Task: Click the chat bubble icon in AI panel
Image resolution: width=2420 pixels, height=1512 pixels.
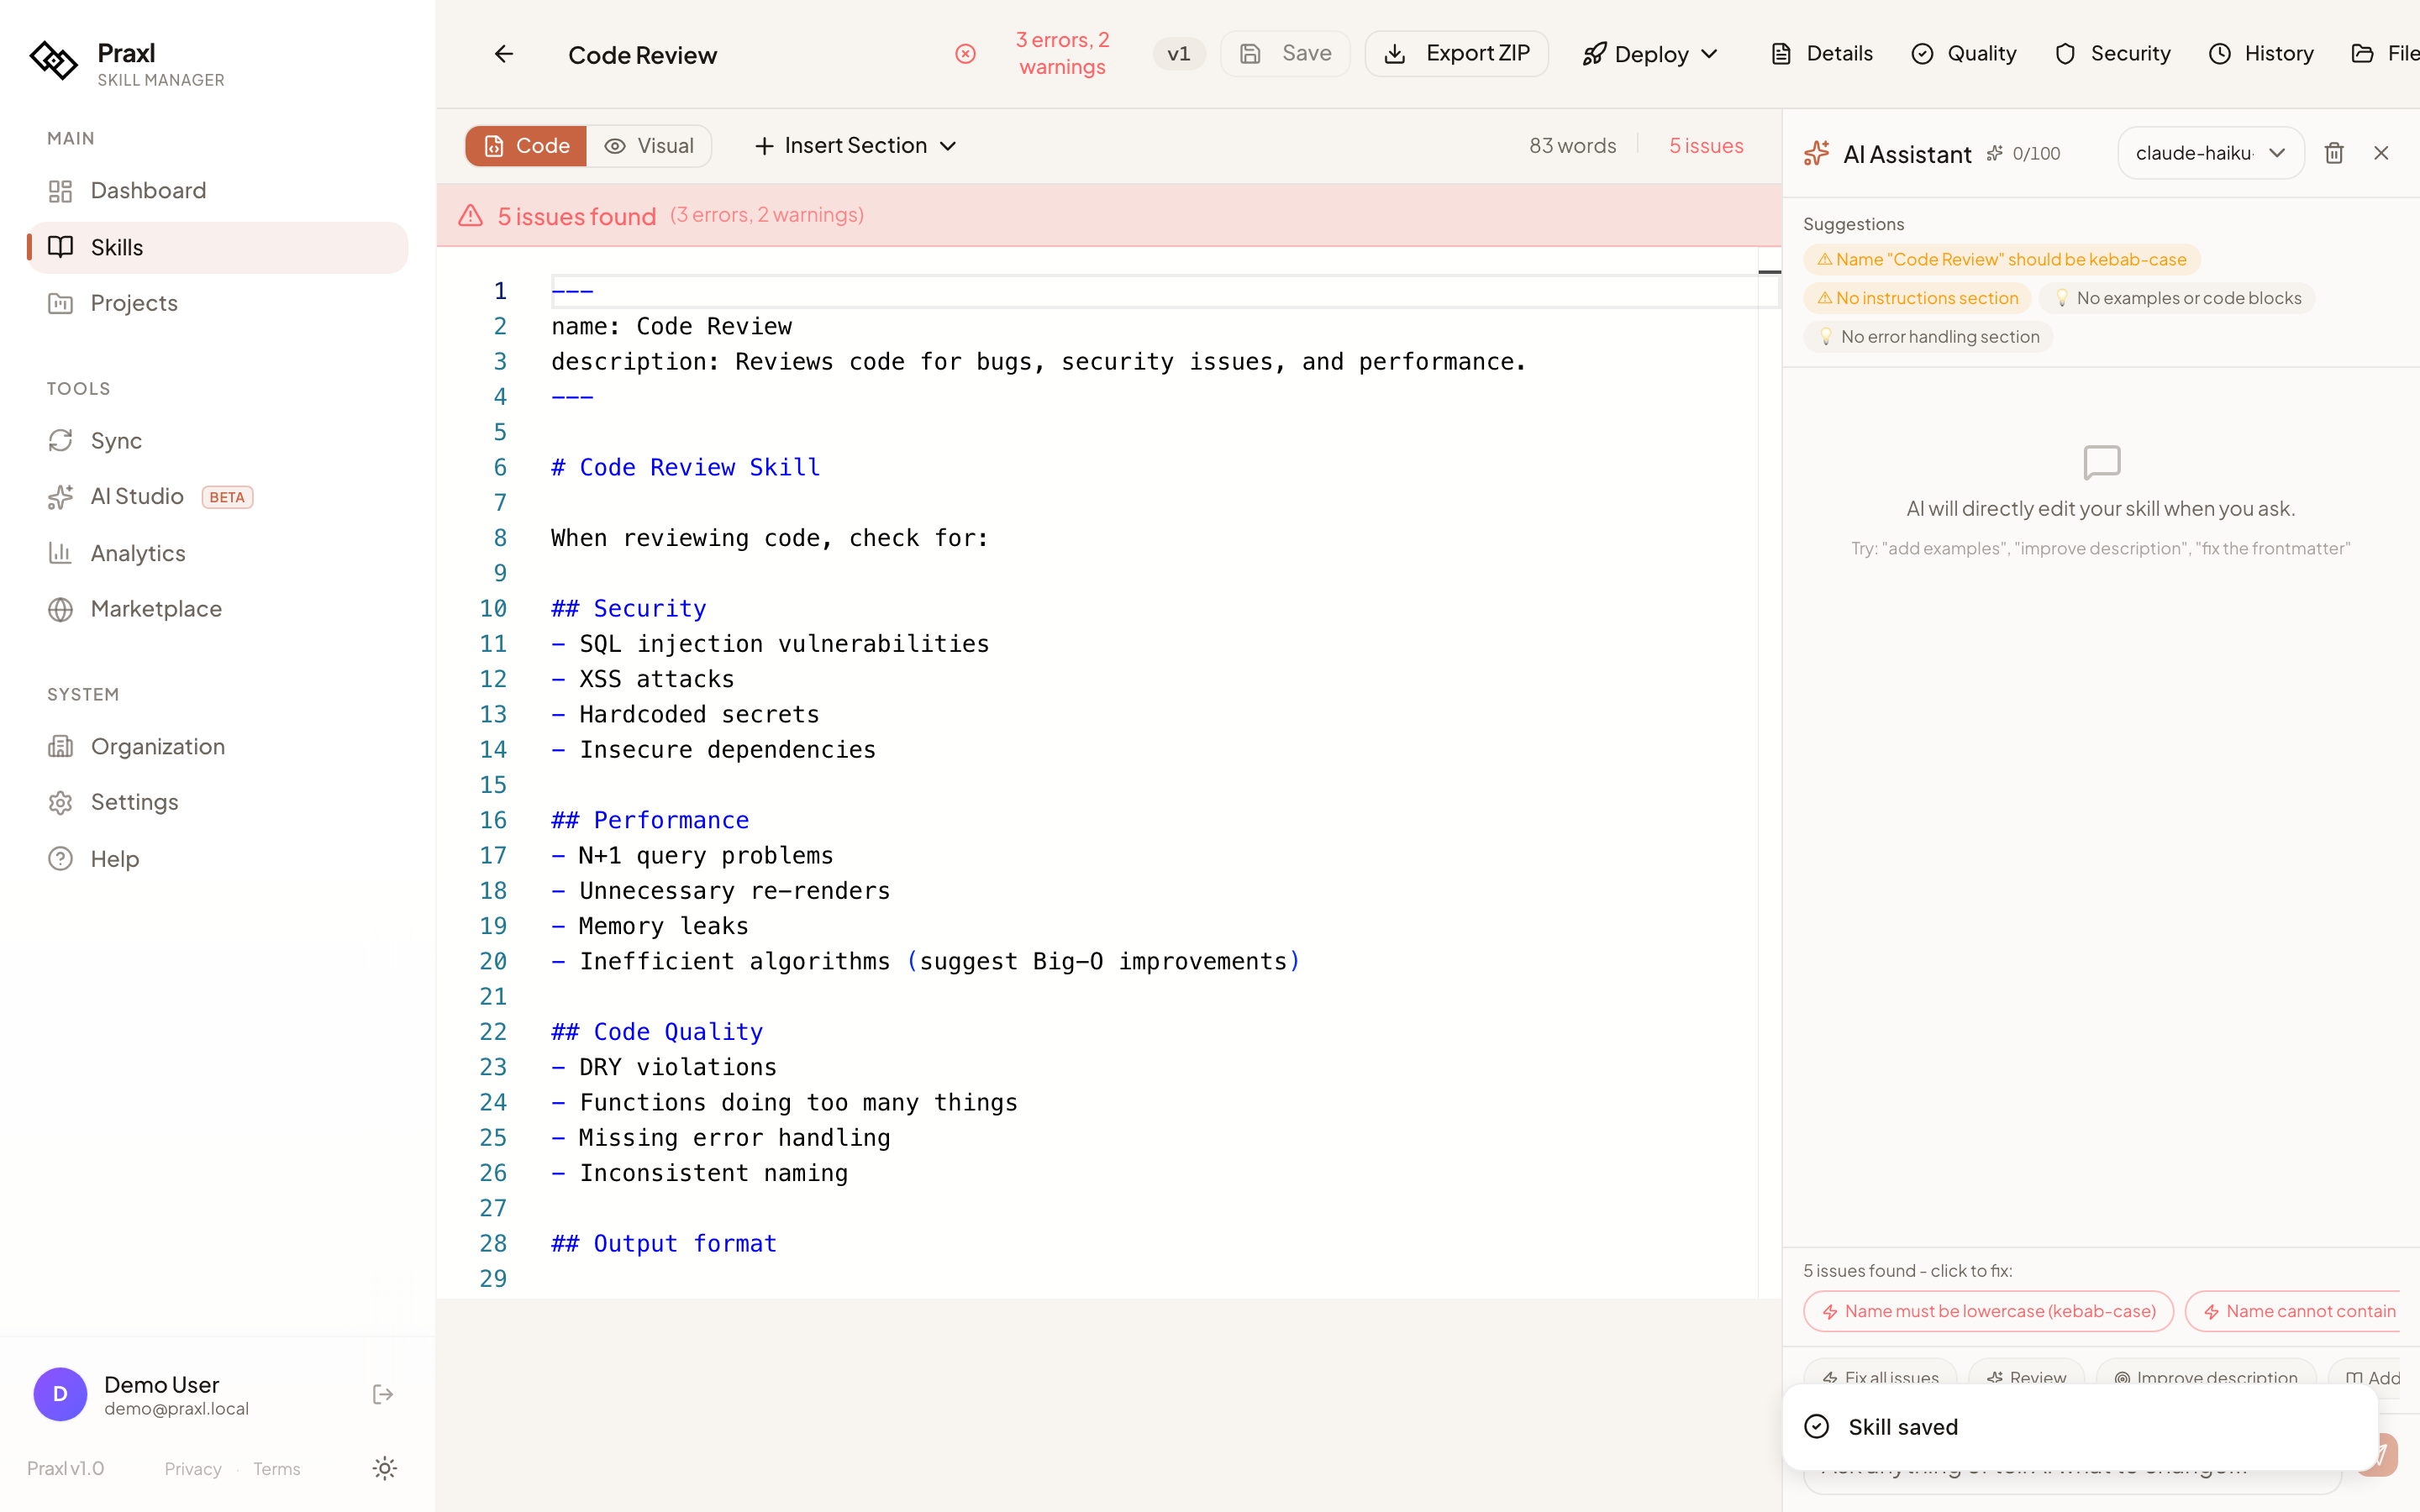Action: pos(2101,463)
